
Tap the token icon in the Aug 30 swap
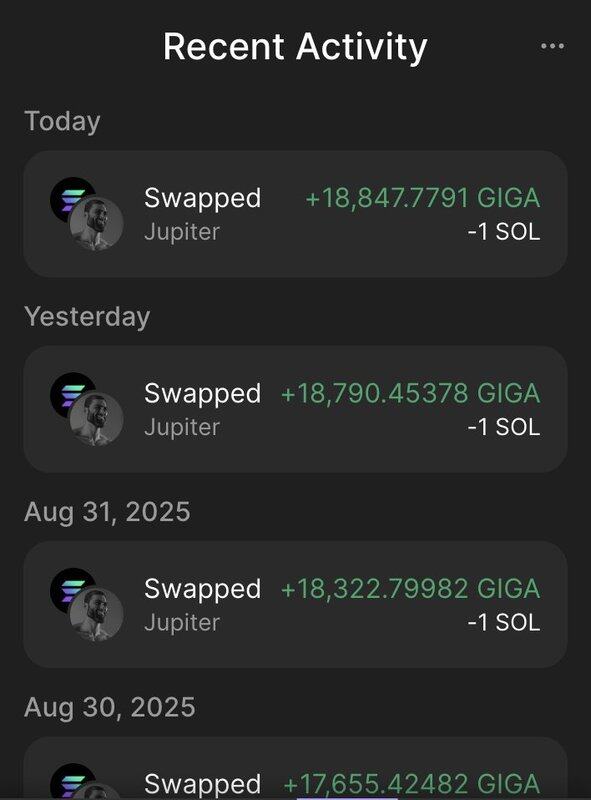(x=87, y=781)
